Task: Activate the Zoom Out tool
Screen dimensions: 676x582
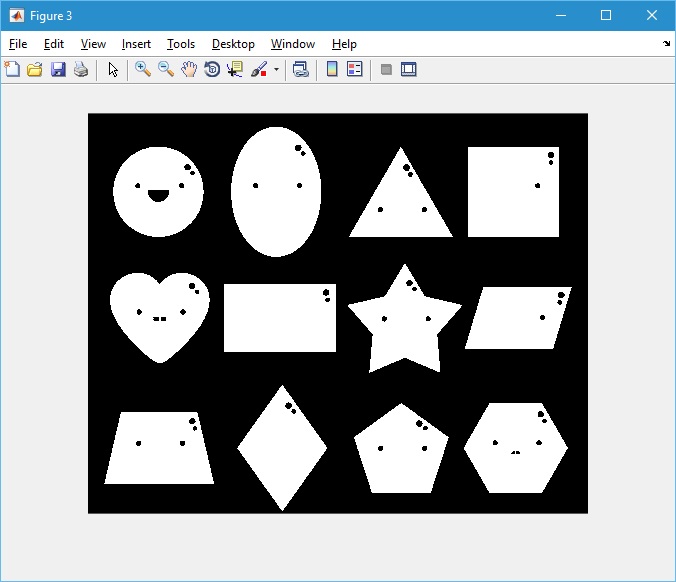Action: (x=166, y=69)
